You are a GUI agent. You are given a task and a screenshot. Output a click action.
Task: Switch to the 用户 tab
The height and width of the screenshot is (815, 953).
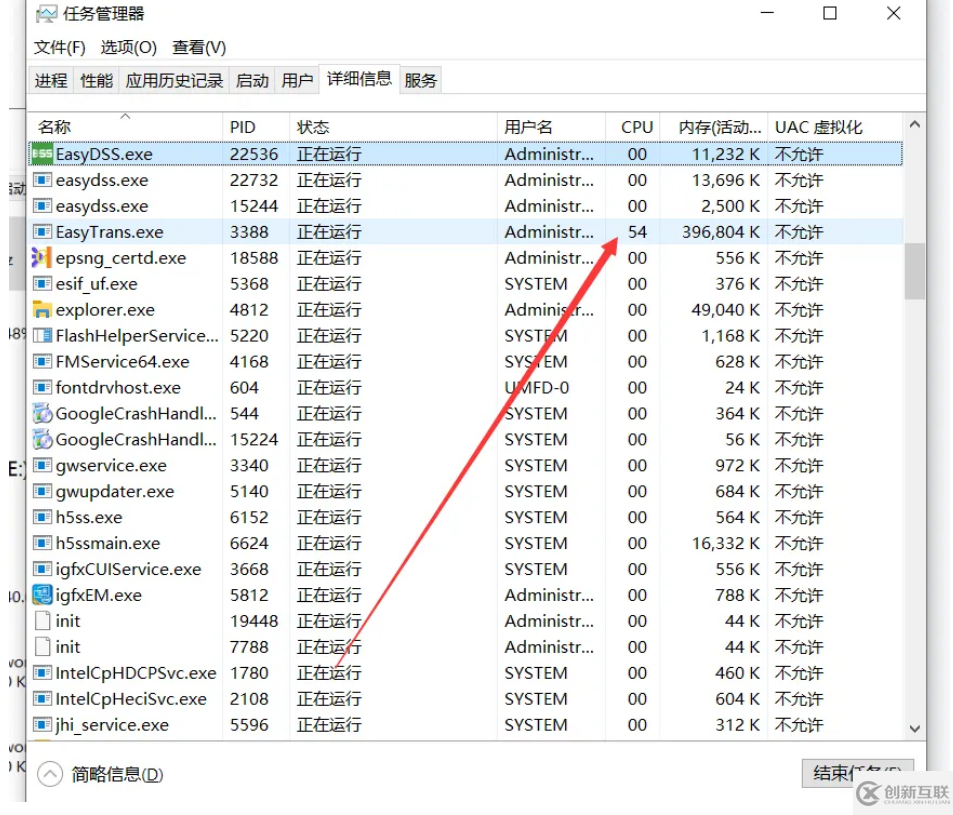297,80
